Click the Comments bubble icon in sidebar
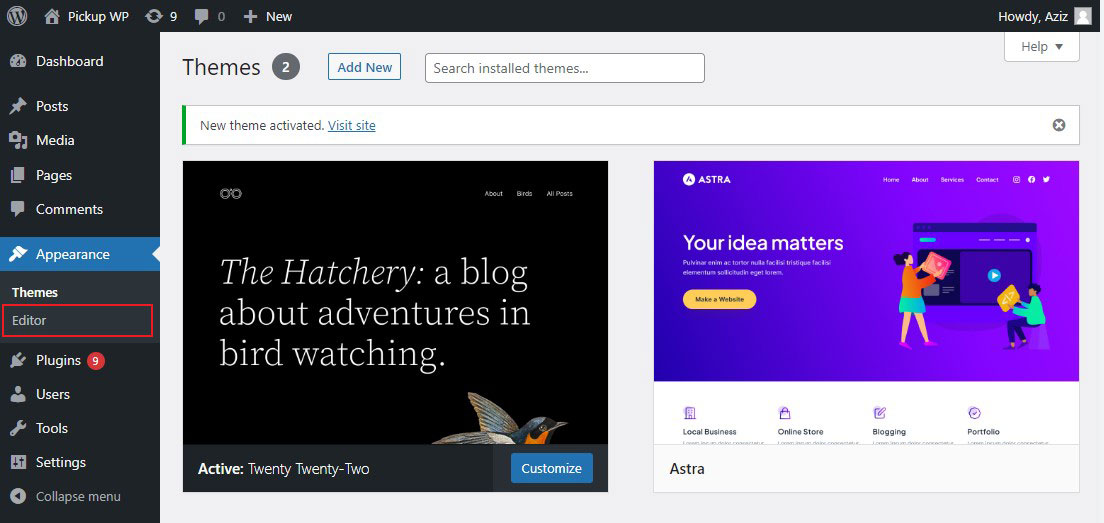This screenshot has width=1104, height=523. (18, 209)
